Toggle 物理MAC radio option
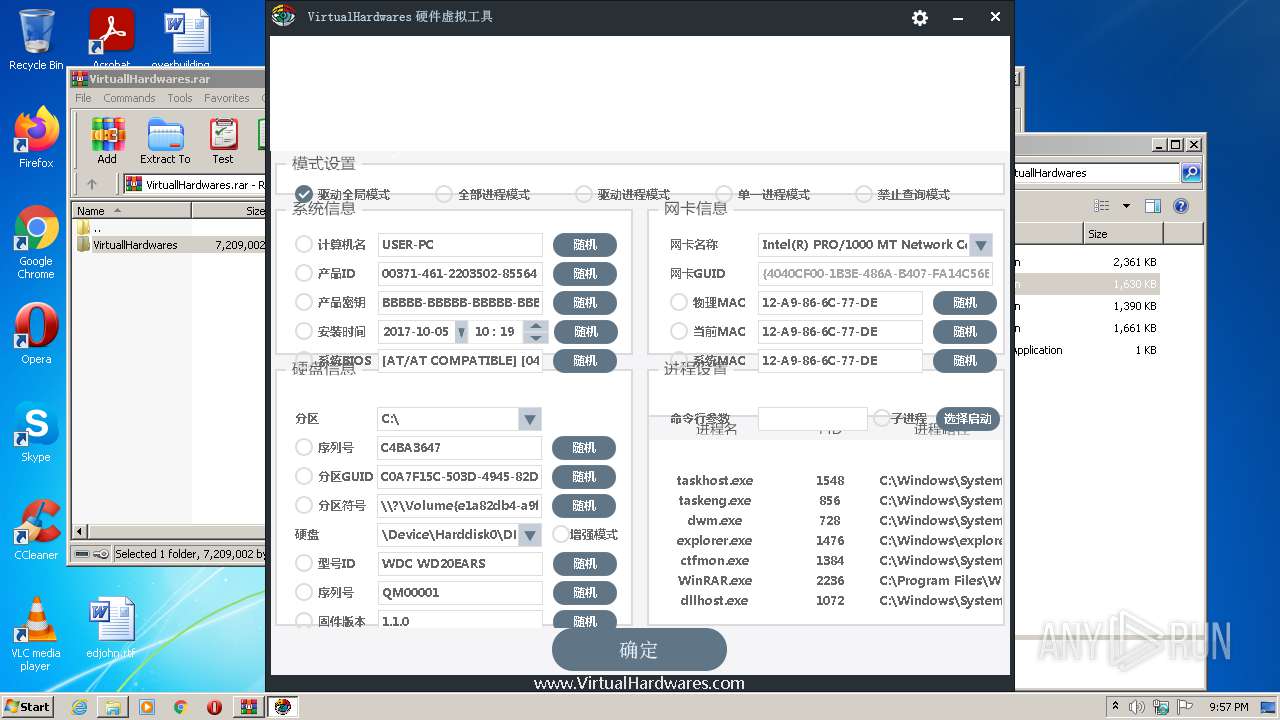1280x720 pixels. coord(679,302)
